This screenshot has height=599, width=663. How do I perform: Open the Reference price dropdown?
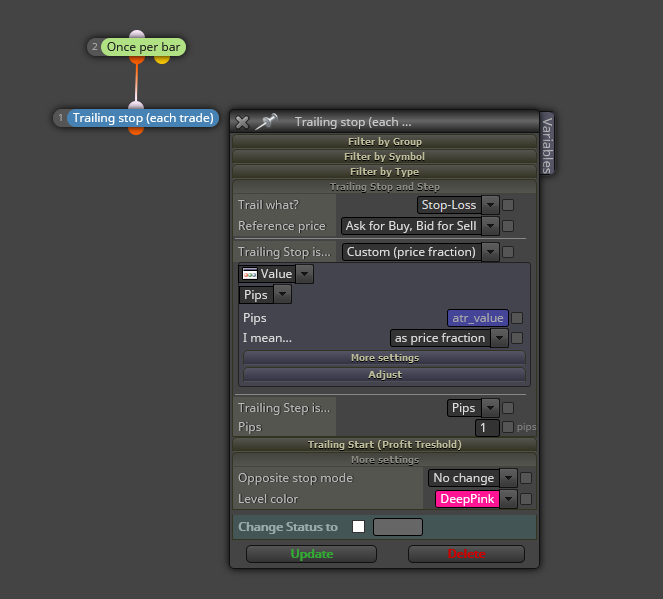click(420, 226)
